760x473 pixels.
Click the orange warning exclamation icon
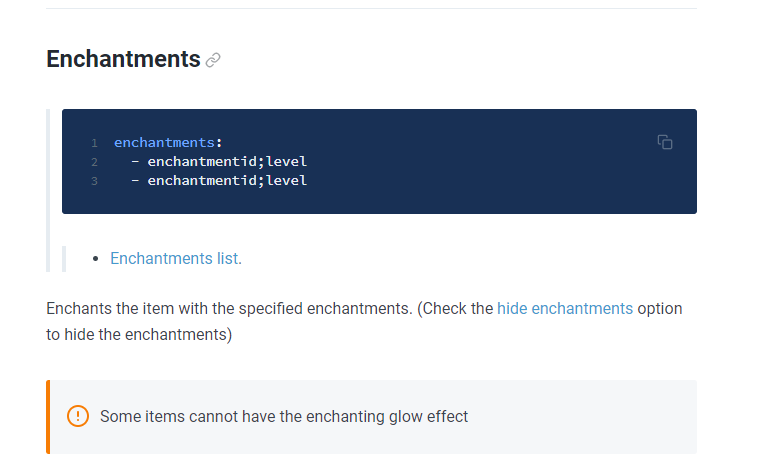click(78, 416)
